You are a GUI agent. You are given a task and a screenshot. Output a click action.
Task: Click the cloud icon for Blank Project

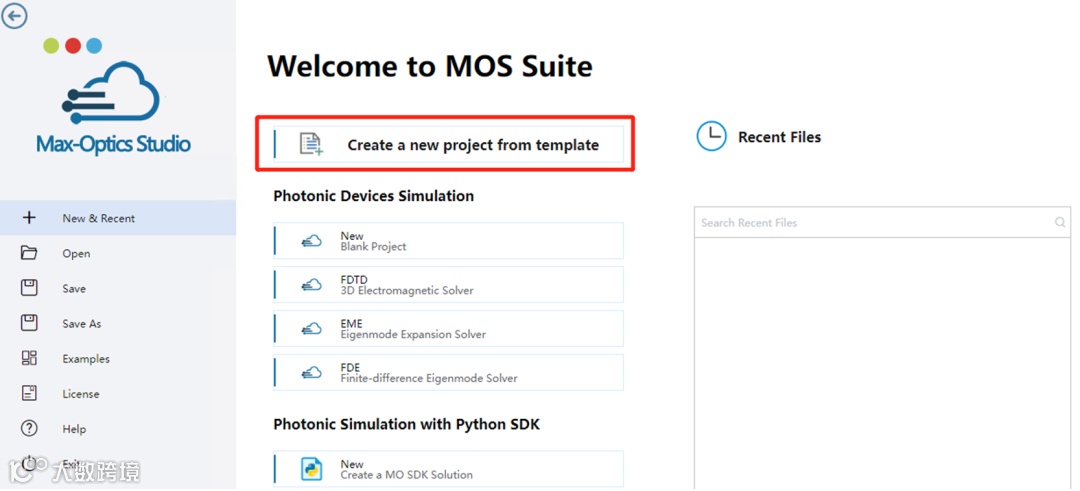coord(311,241)
